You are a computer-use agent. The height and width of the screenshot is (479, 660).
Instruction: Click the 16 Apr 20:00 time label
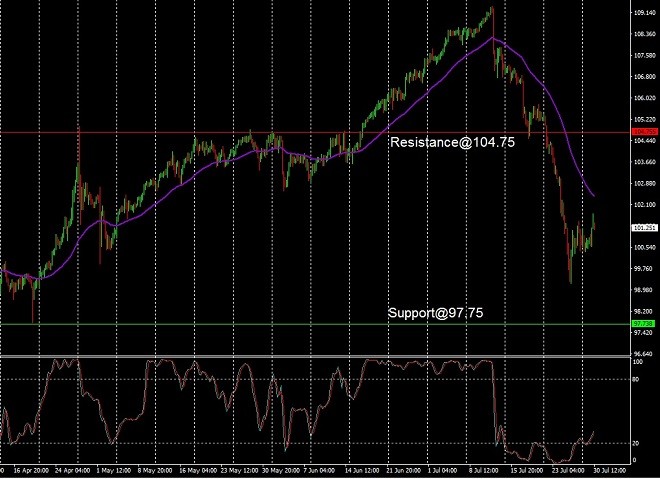(31, 470)
